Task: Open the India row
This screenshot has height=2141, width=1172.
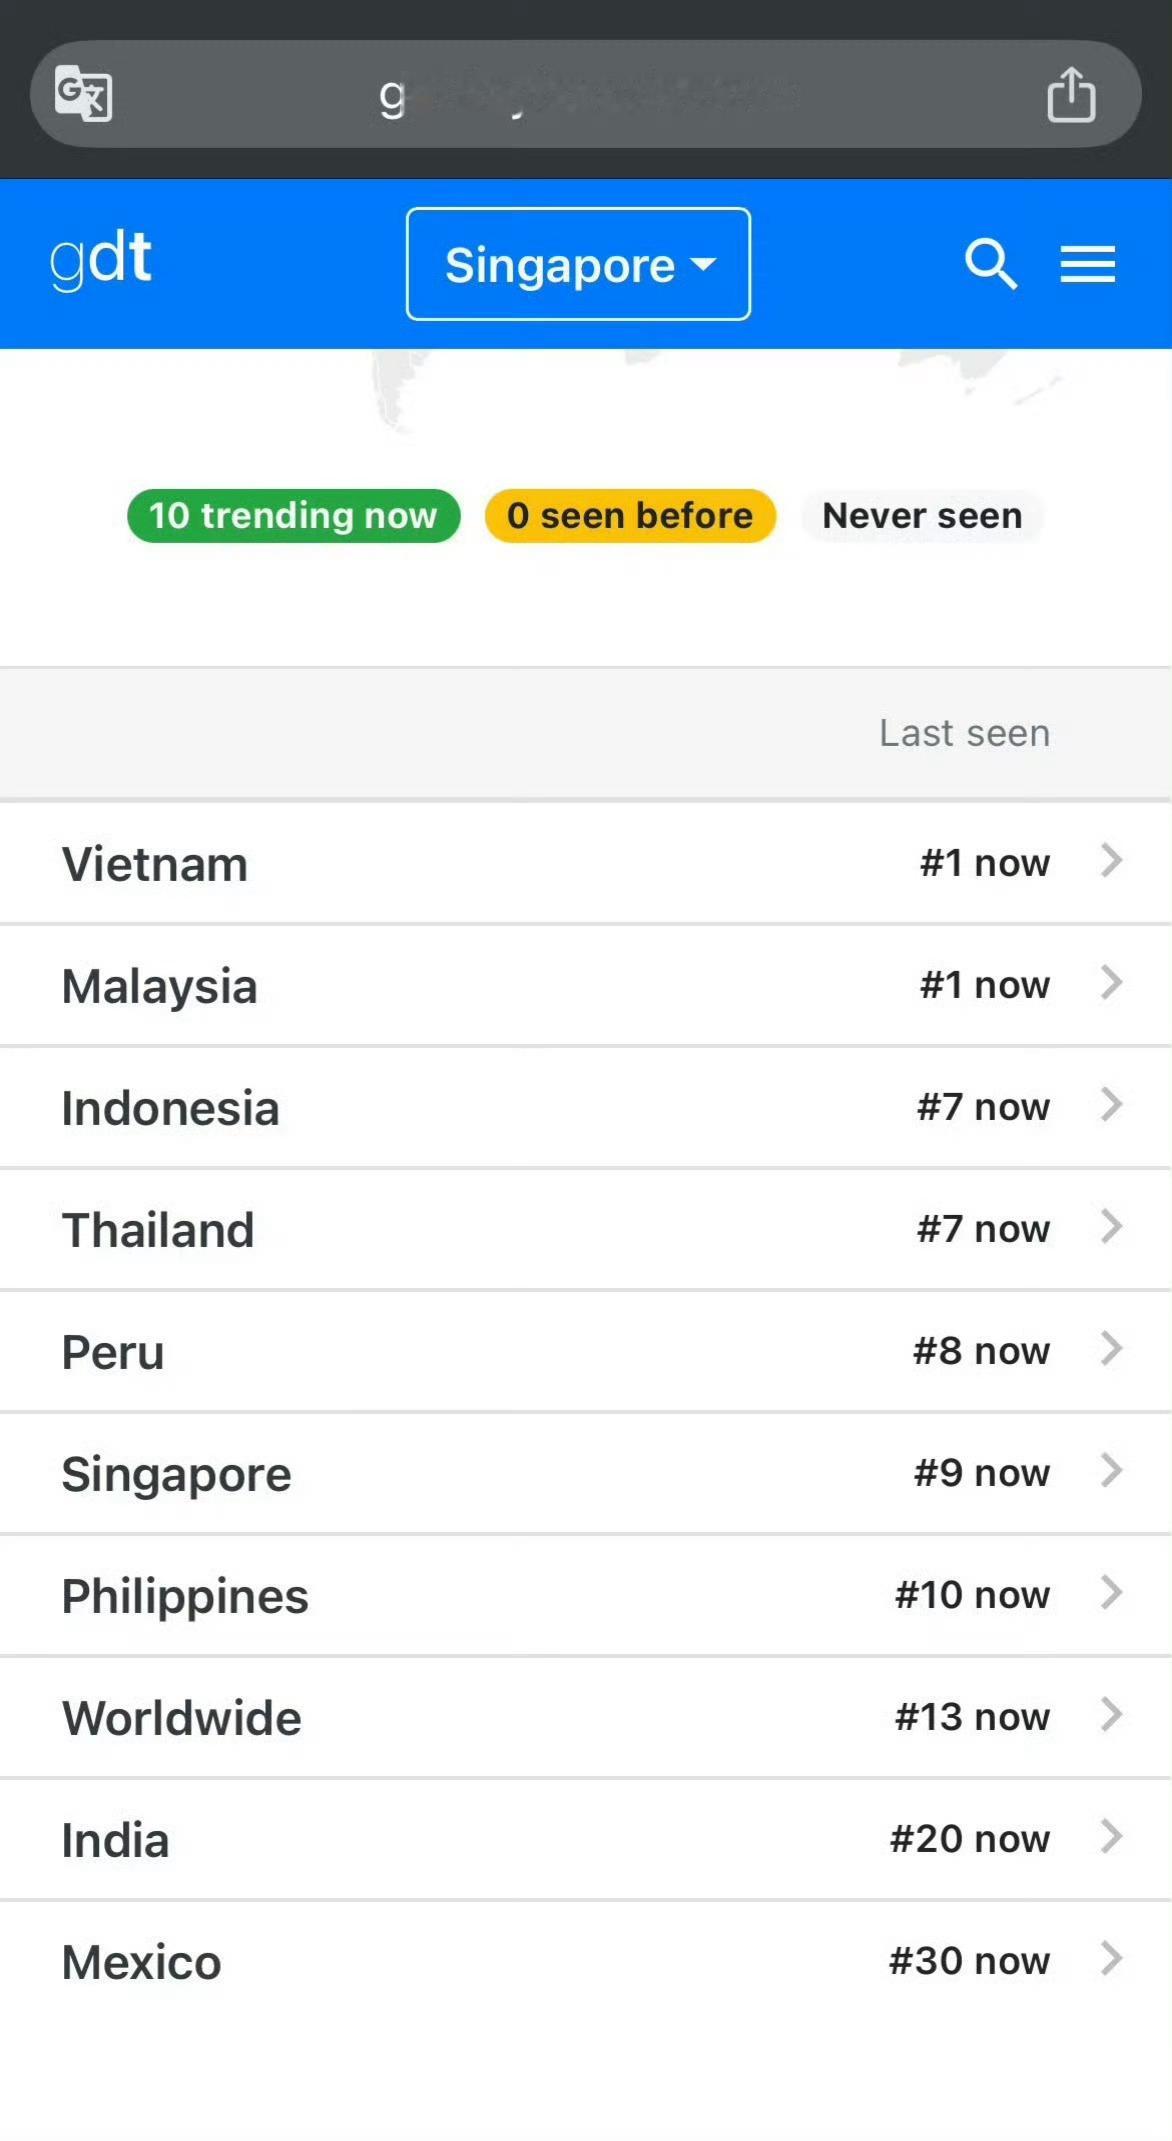Action: [x=586, y=1839]
